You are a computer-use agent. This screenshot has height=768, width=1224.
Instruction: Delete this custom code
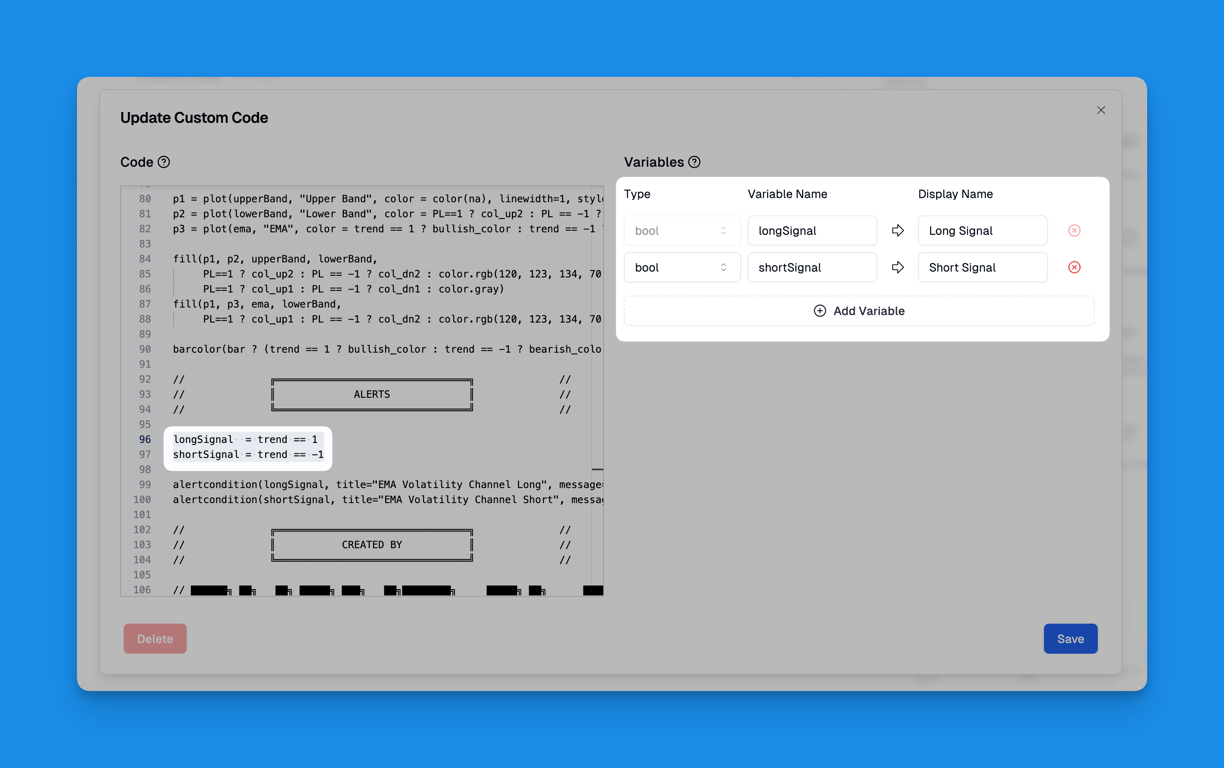pyautogui.click(x=155, y=639)
